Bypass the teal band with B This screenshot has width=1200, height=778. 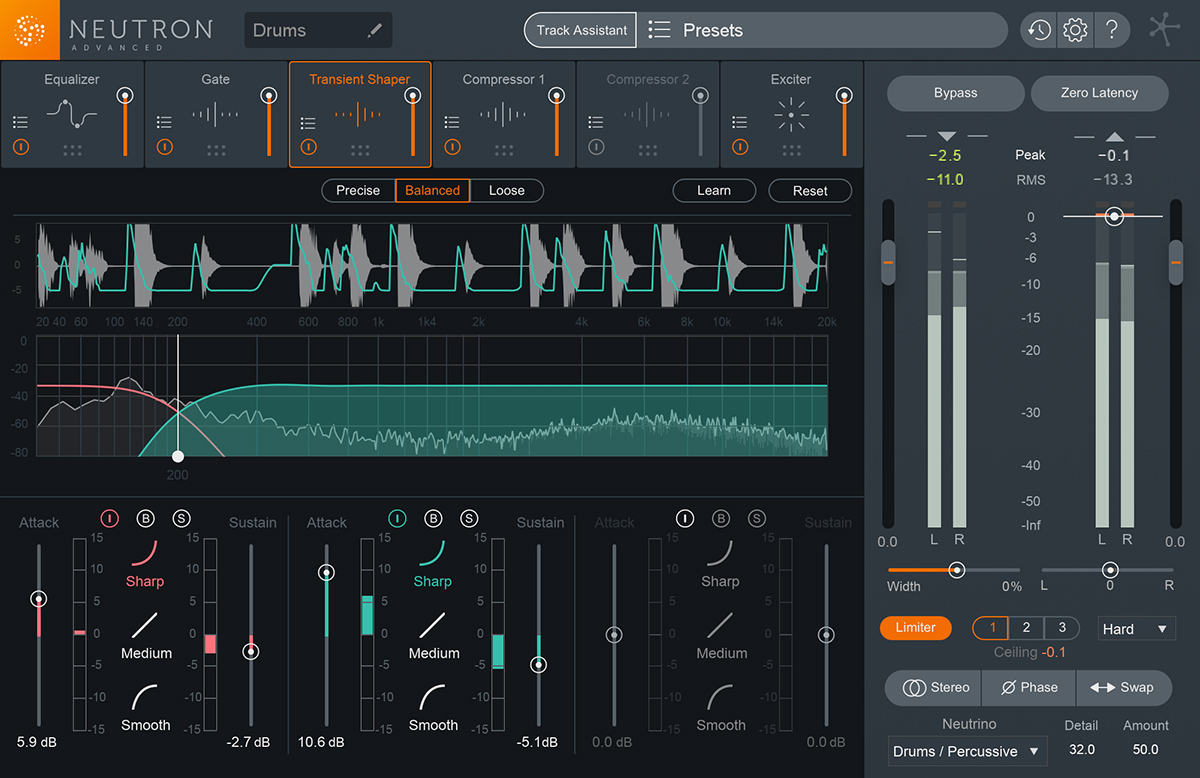tap(433, 518)
